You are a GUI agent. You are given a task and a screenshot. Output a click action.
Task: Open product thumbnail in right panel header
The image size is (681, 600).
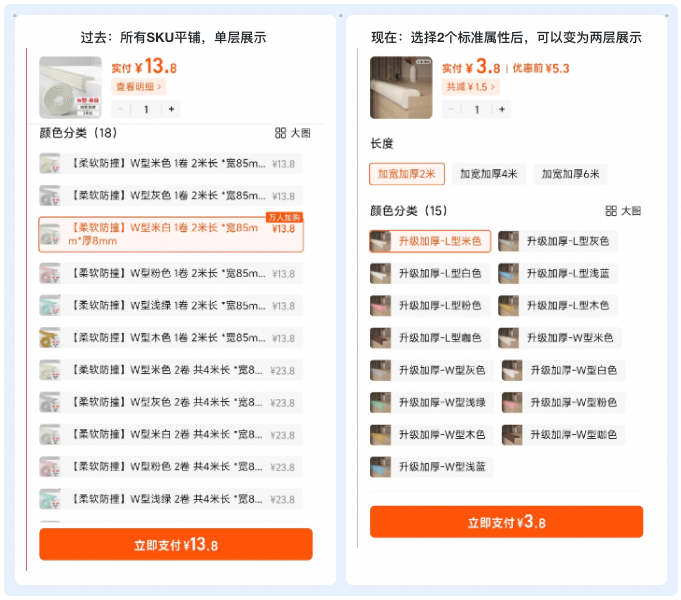tap(401, 87)
